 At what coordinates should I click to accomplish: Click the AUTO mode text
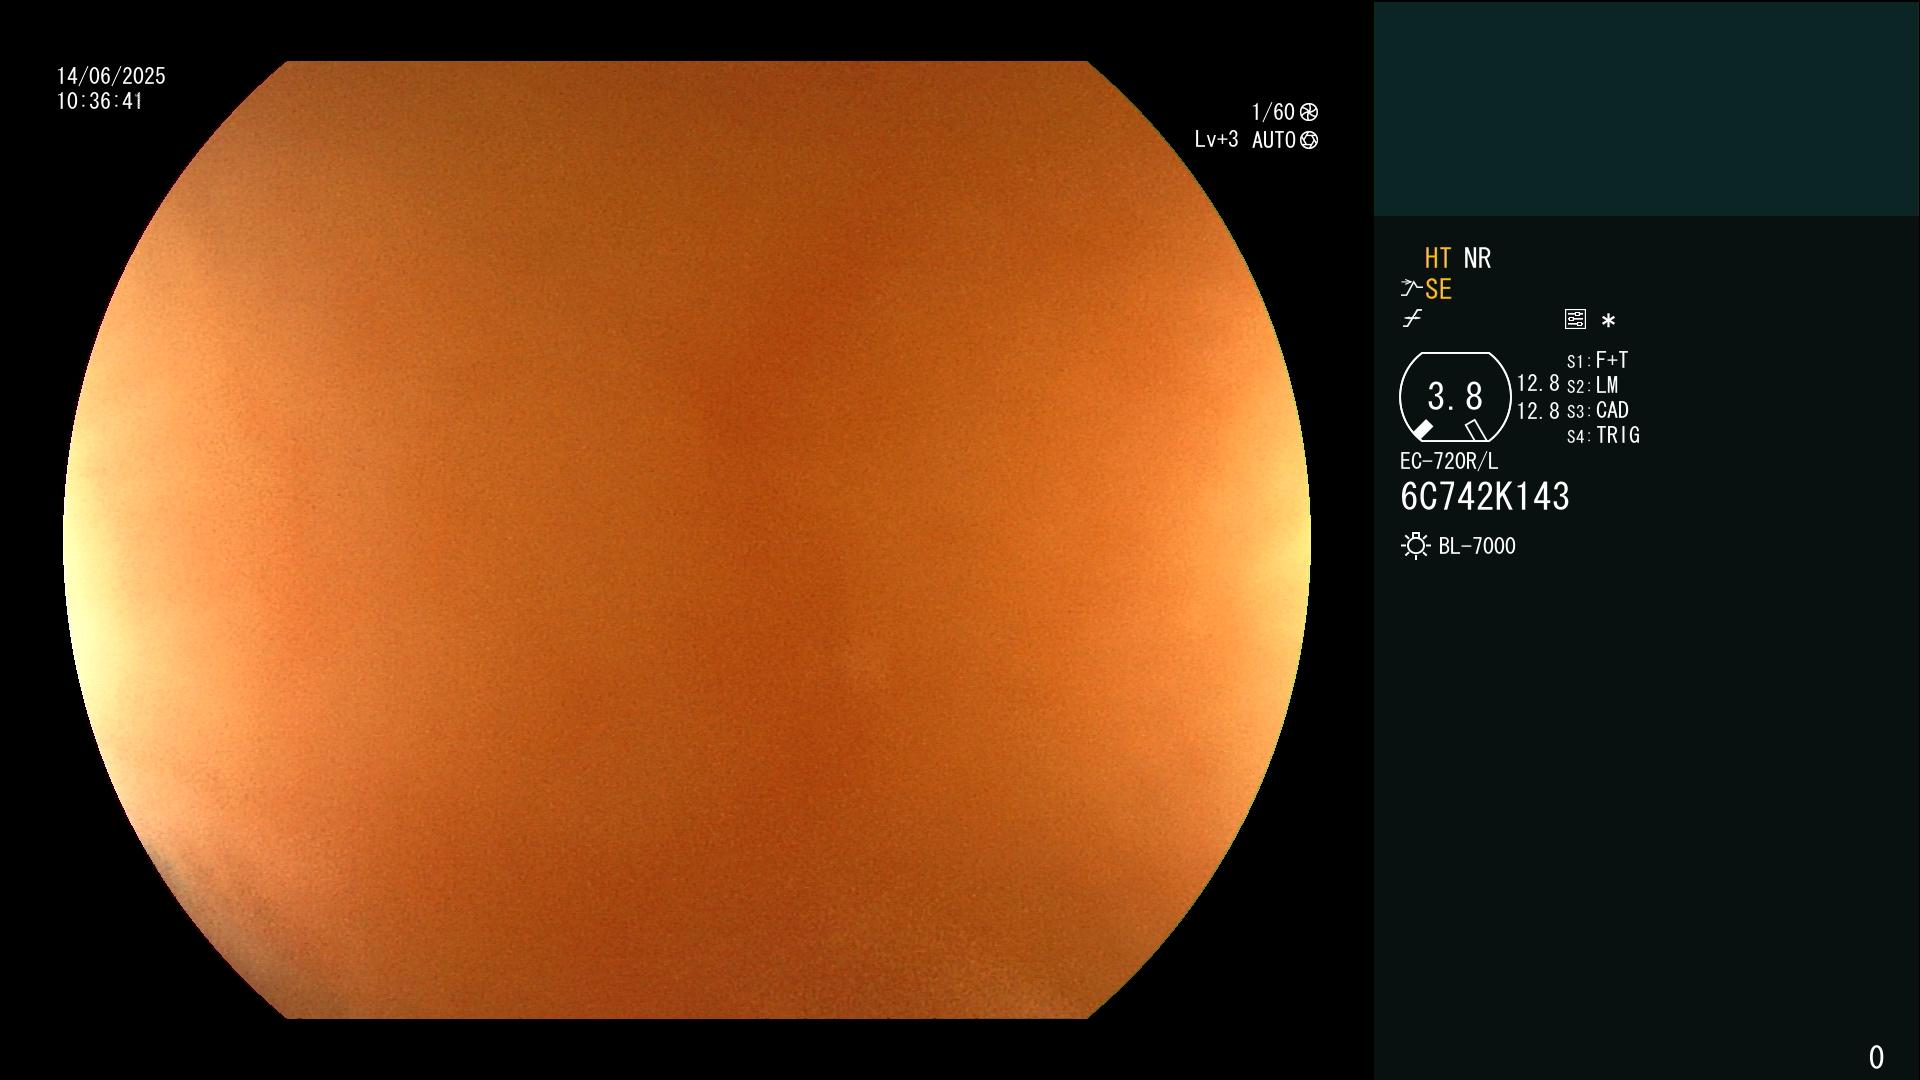[x=1274, y=140]
